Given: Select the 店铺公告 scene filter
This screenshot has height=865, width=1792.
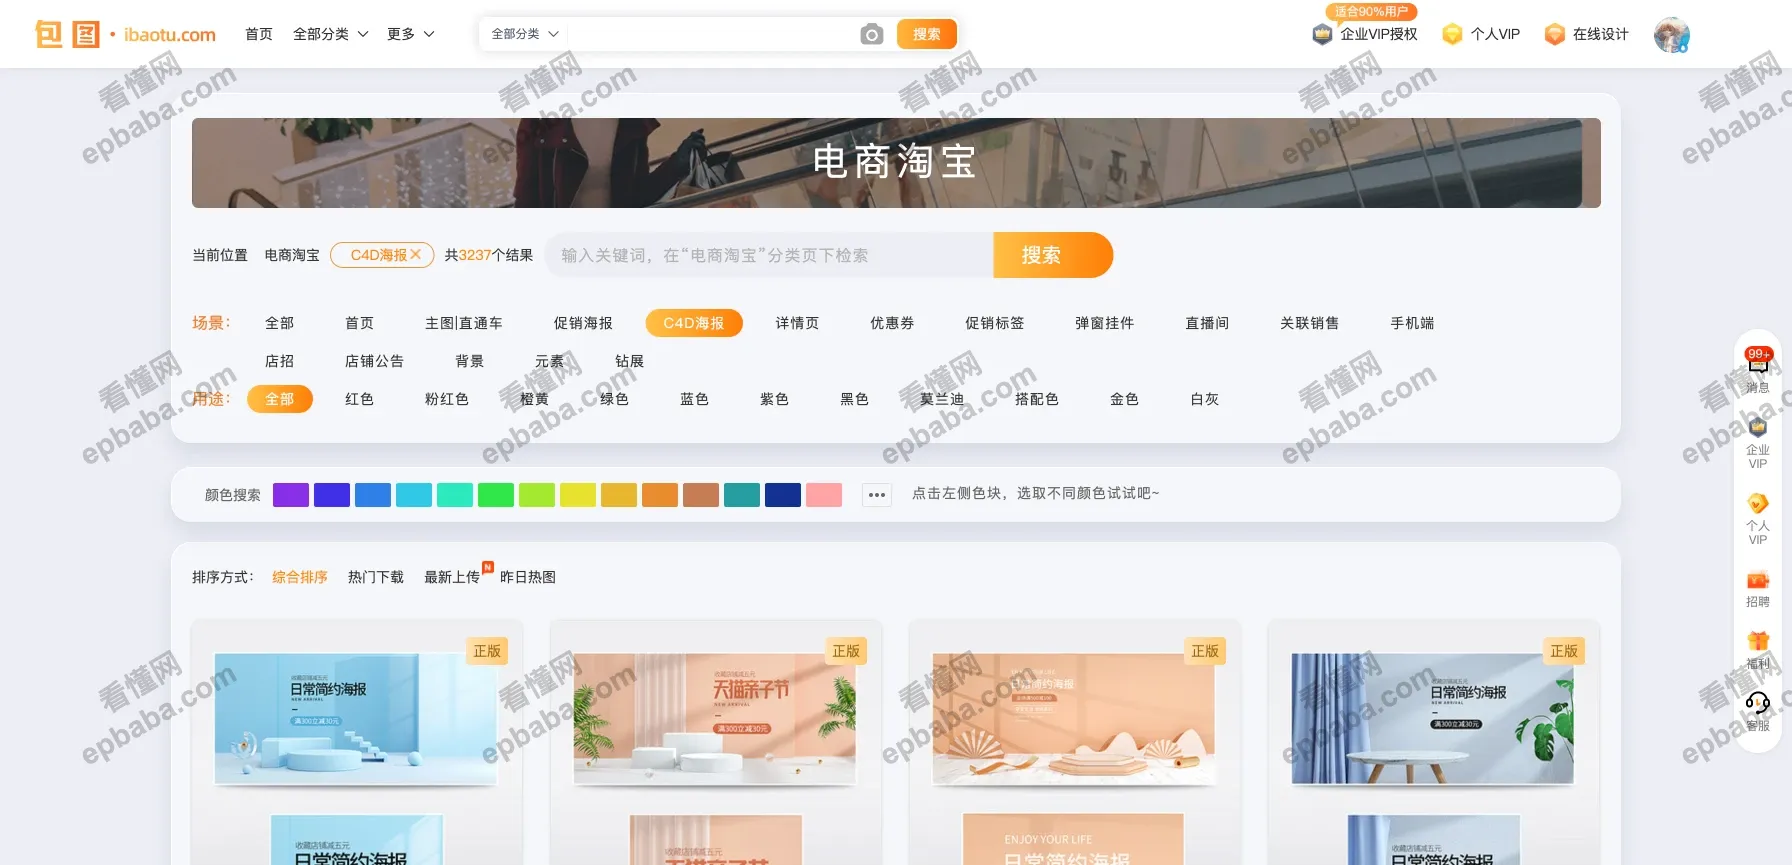Looking at the screenshot, I should (374, 361).
